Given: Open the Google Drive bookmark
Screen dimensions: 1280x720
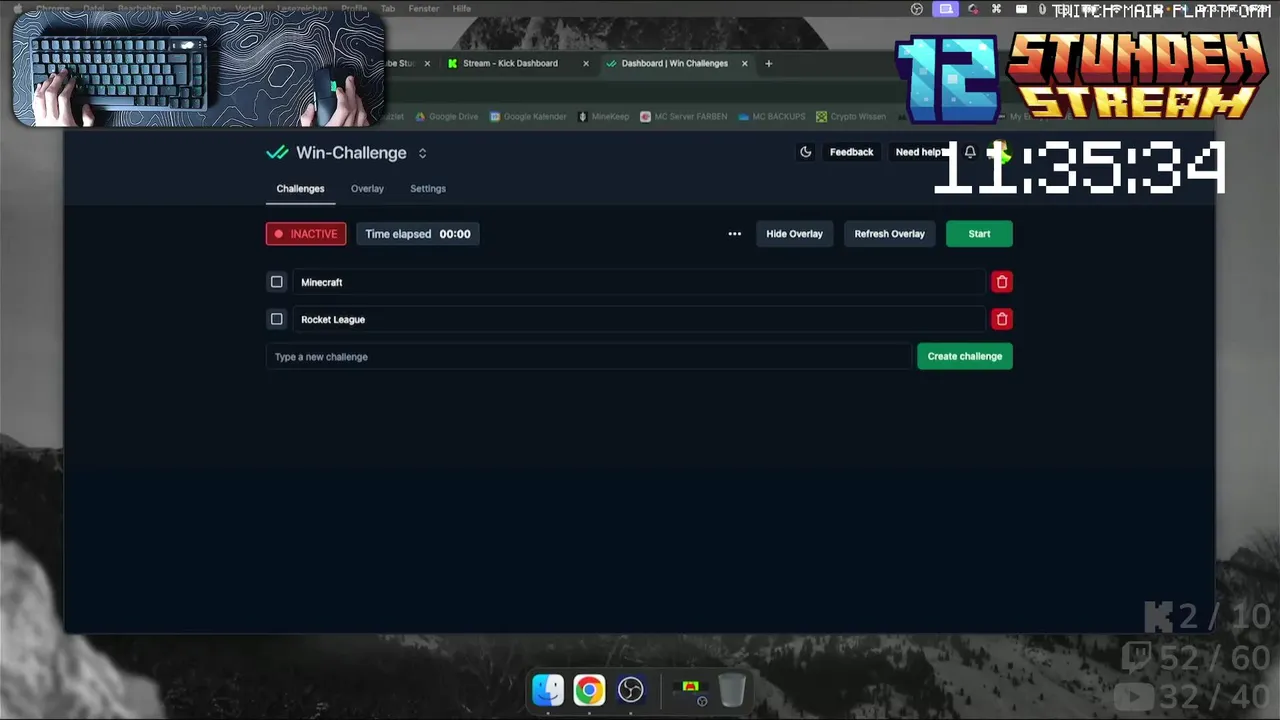Looking at the screenshot, I should coord(446,116).
